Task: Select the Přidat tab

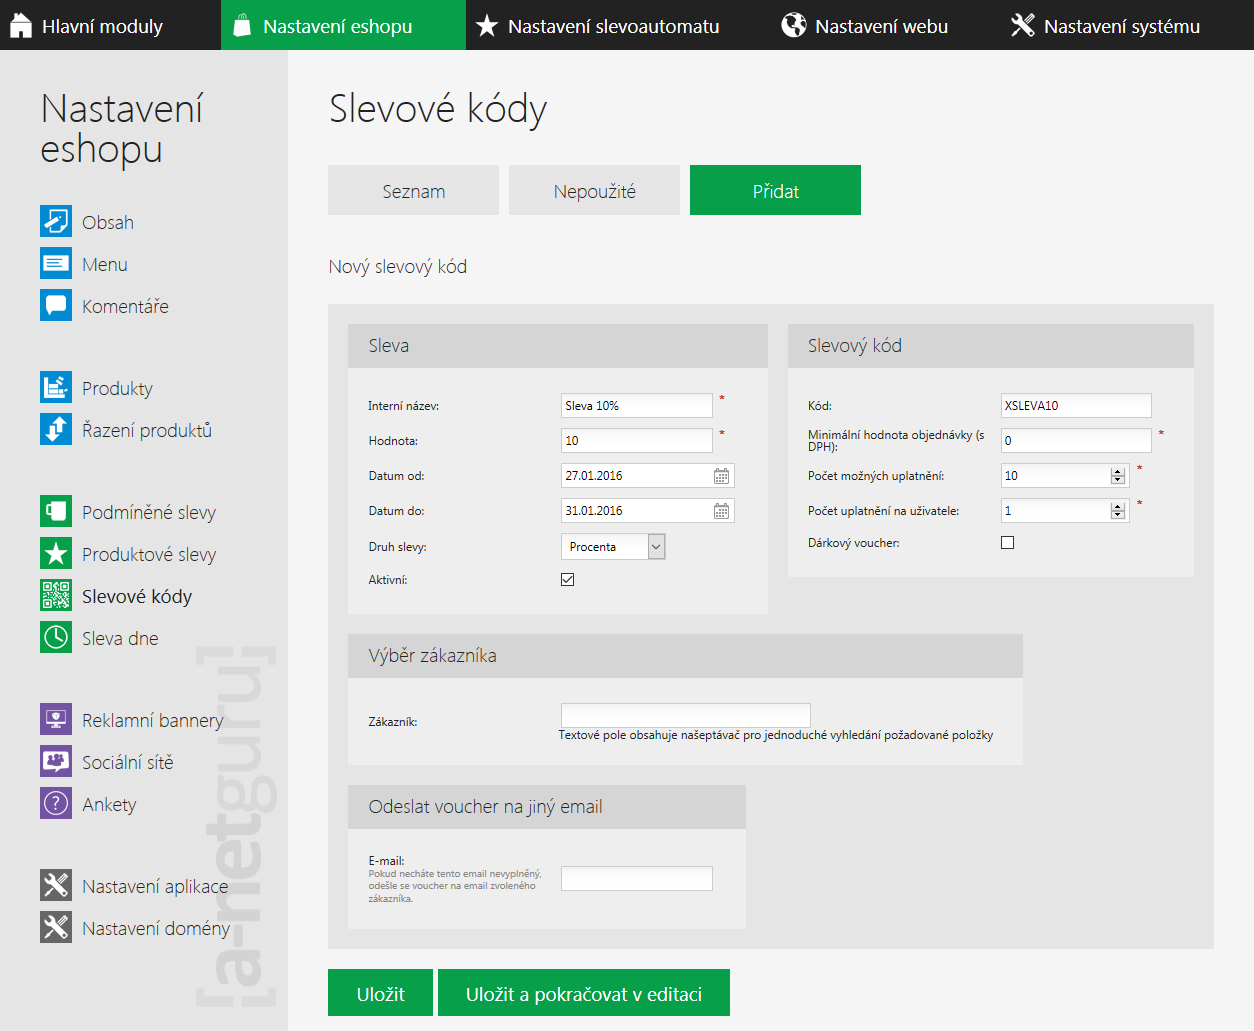Action: (x=775, y=190)
